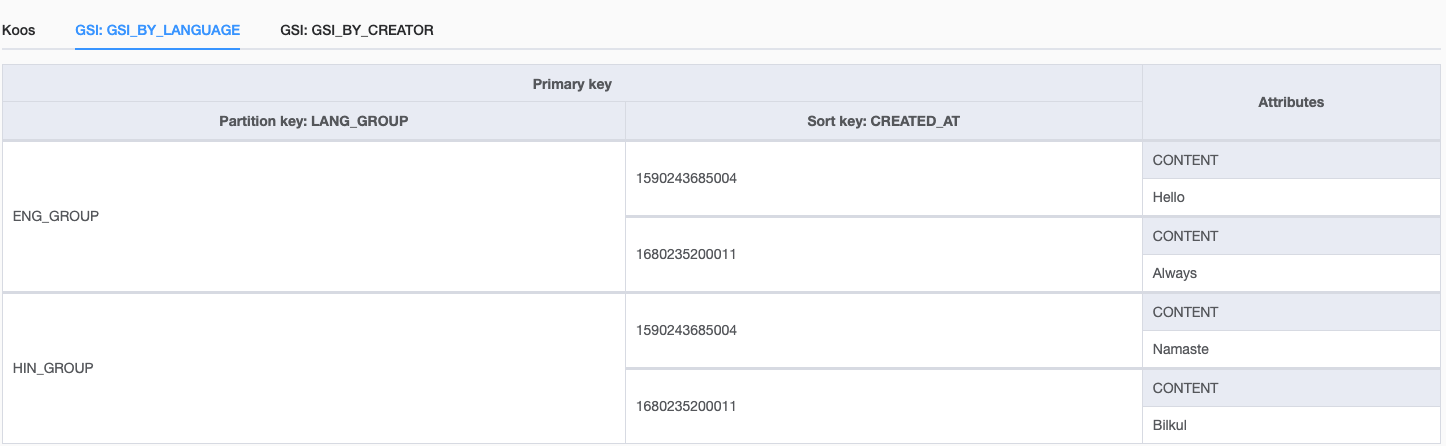
Task: Select the Hello content value
Action: point(1168,197)
